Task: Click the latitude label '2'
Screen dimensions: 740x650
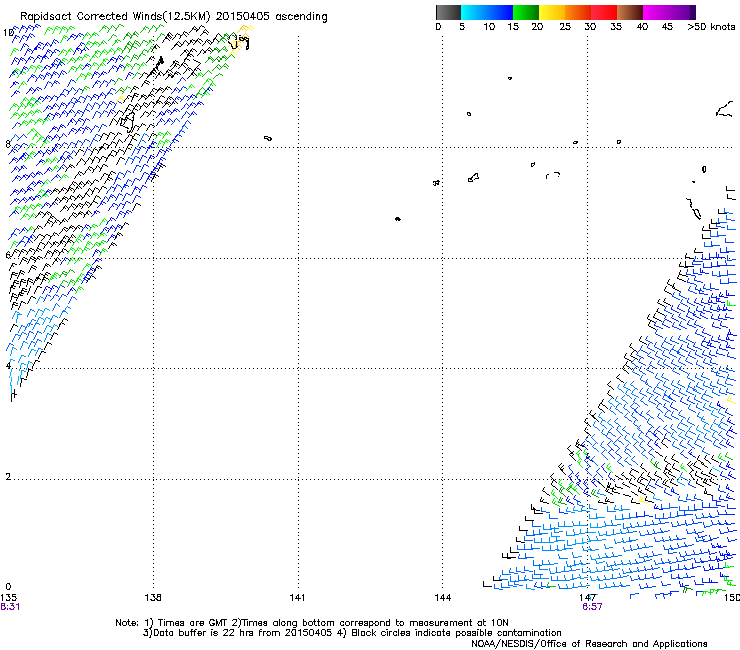Action: tap(8, 476)
